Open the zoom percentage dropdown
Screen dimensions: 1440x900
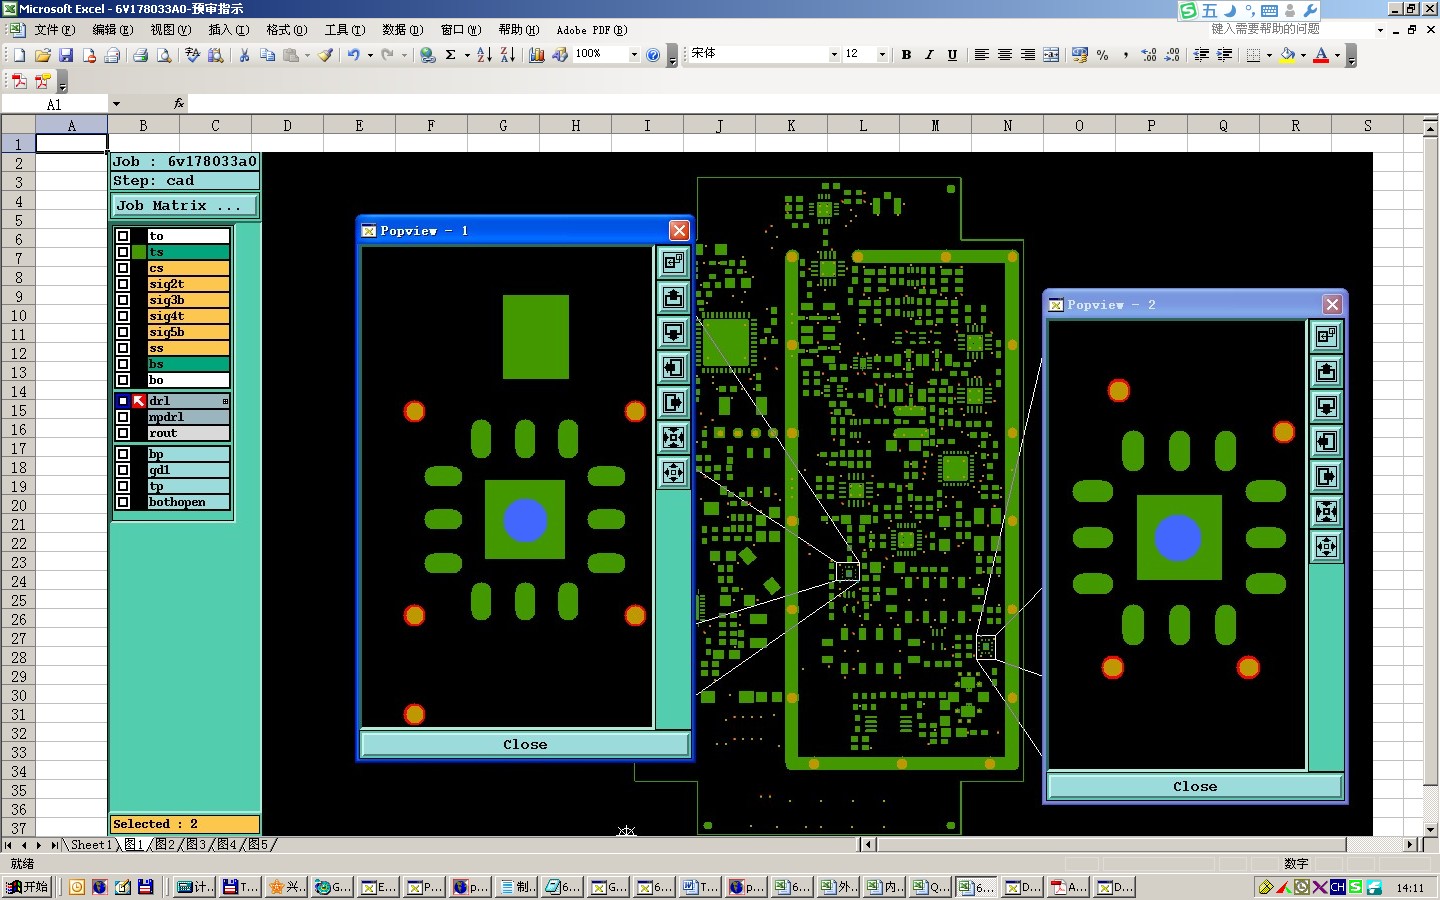(x=634, y=55)
